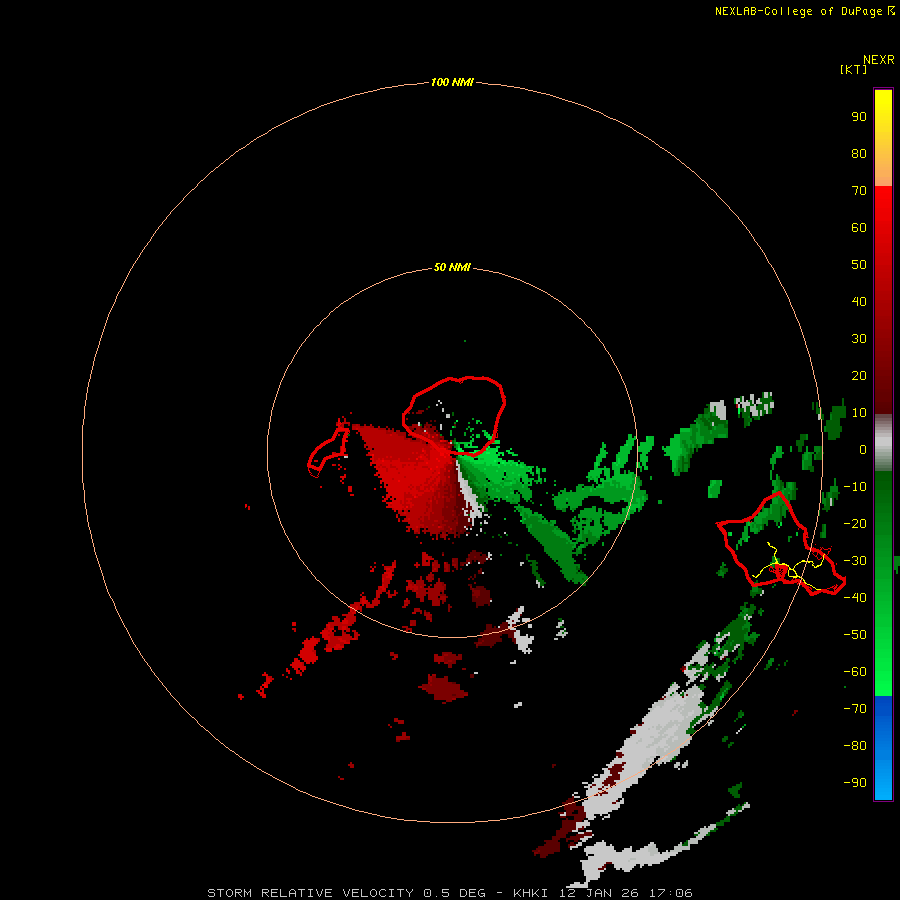
Task: Click the Storm Relative Velocity product caption
Action: (450, 893)
